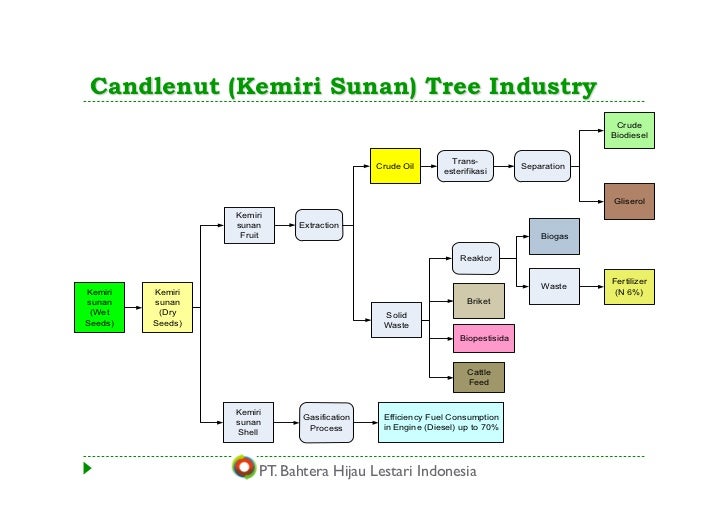Click the Kemiri sunan Shell box
The image size is (728, 515).
[248, 423]
